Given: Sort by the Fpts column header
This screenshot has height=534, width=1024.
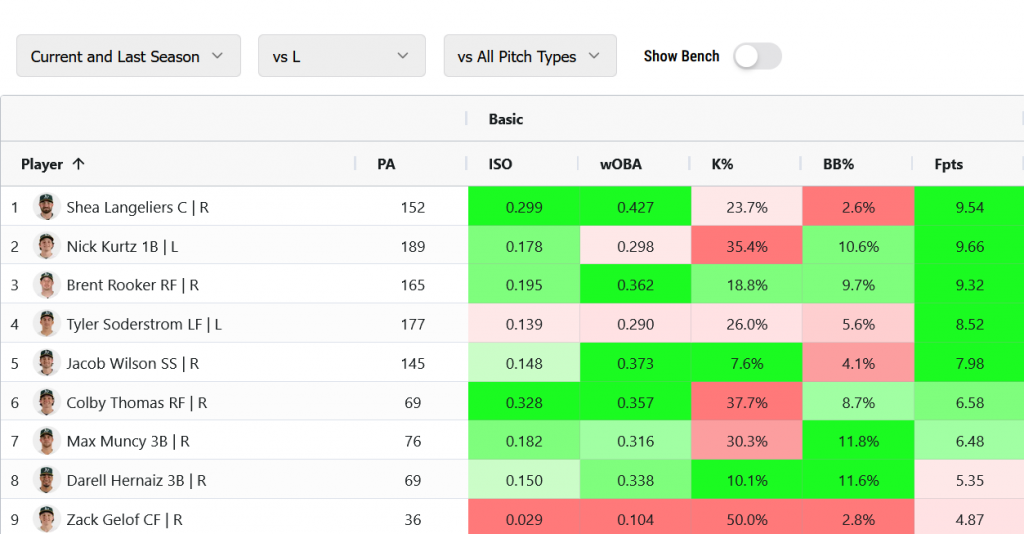Looking at the screenshot, I should [x=948, y=164].
